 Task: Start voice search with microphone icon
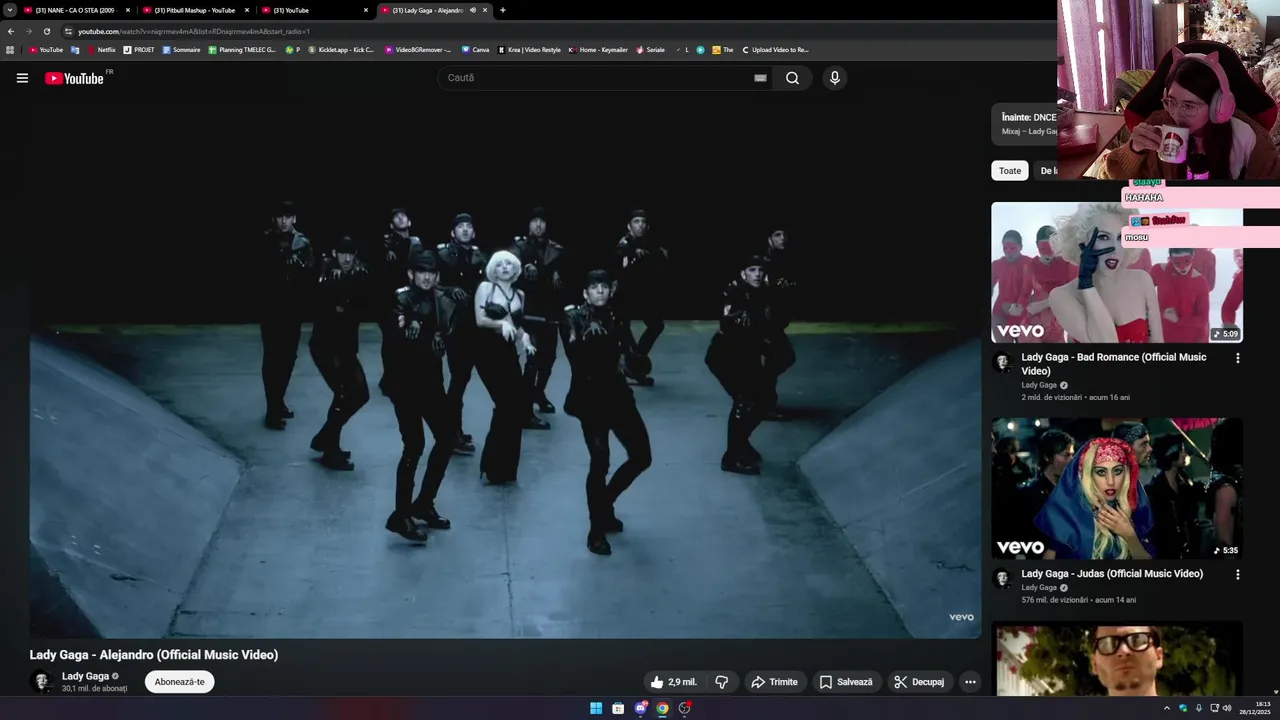point(835,78)
